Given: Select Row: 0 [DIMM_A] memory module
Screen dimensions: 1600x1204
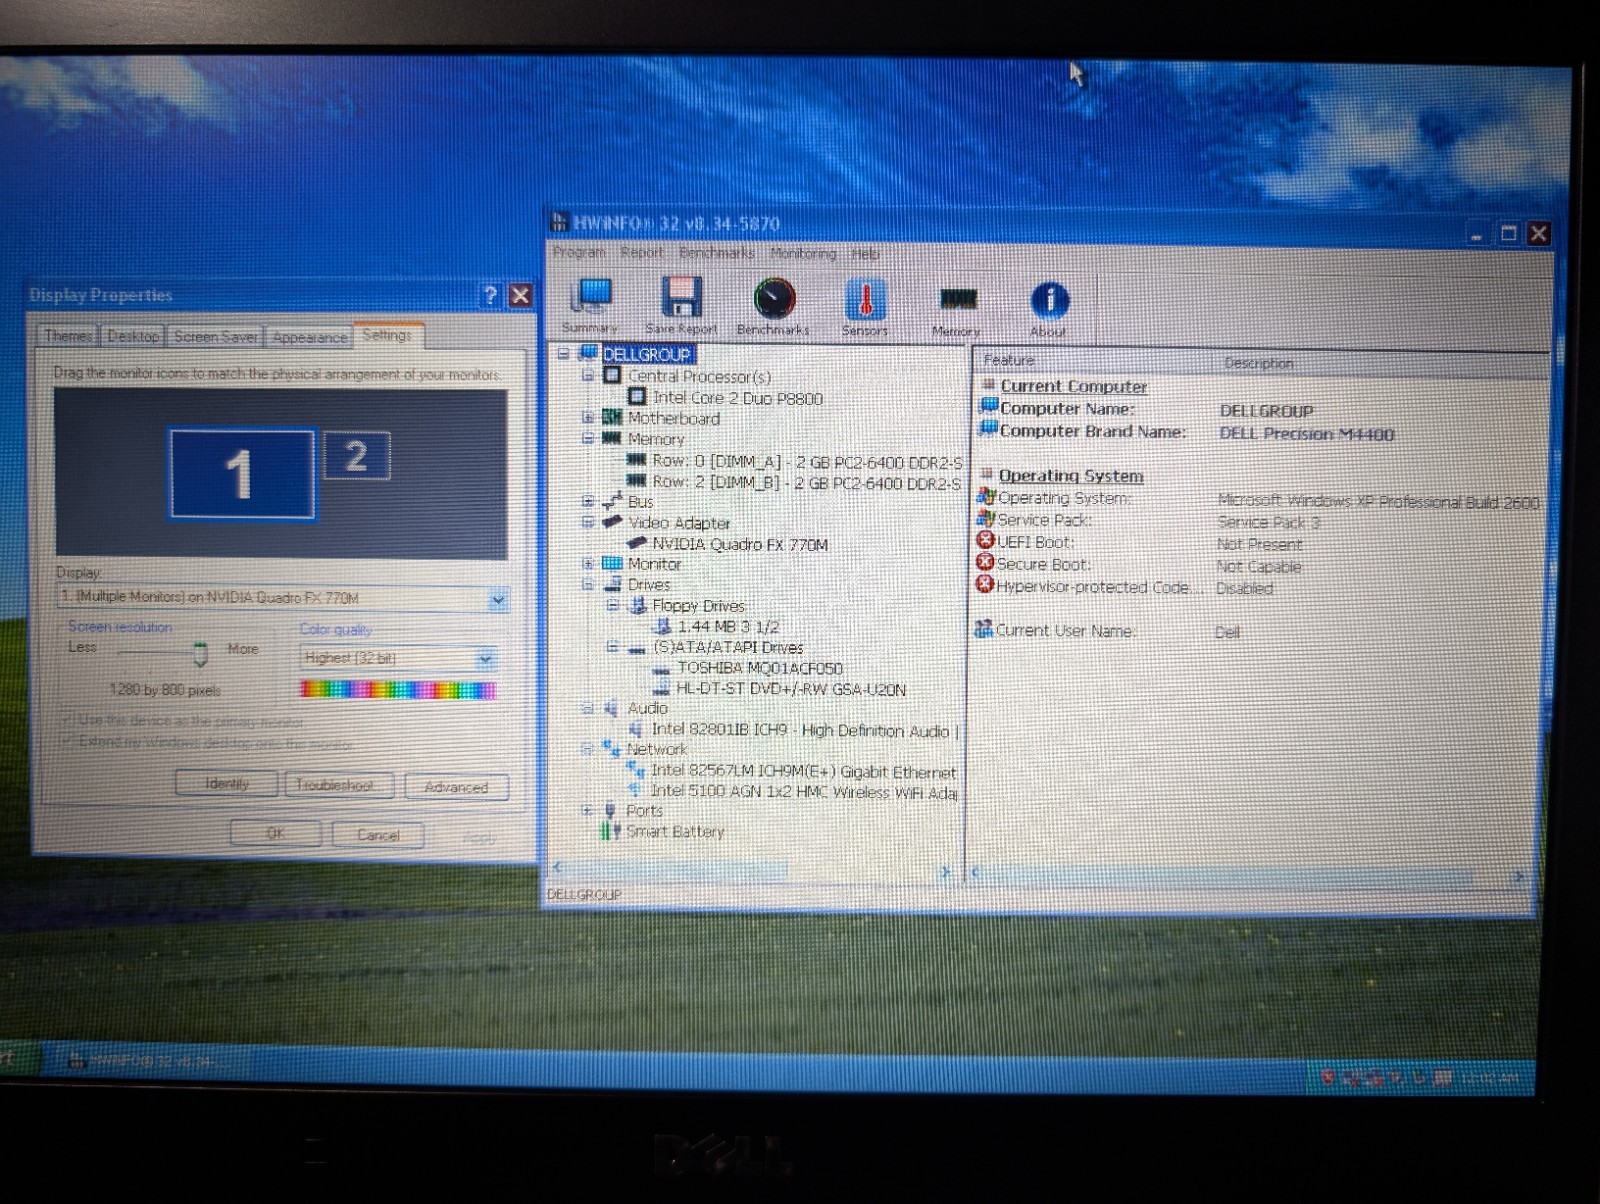Looking at the screenshot, I should (x=807, y=461).
